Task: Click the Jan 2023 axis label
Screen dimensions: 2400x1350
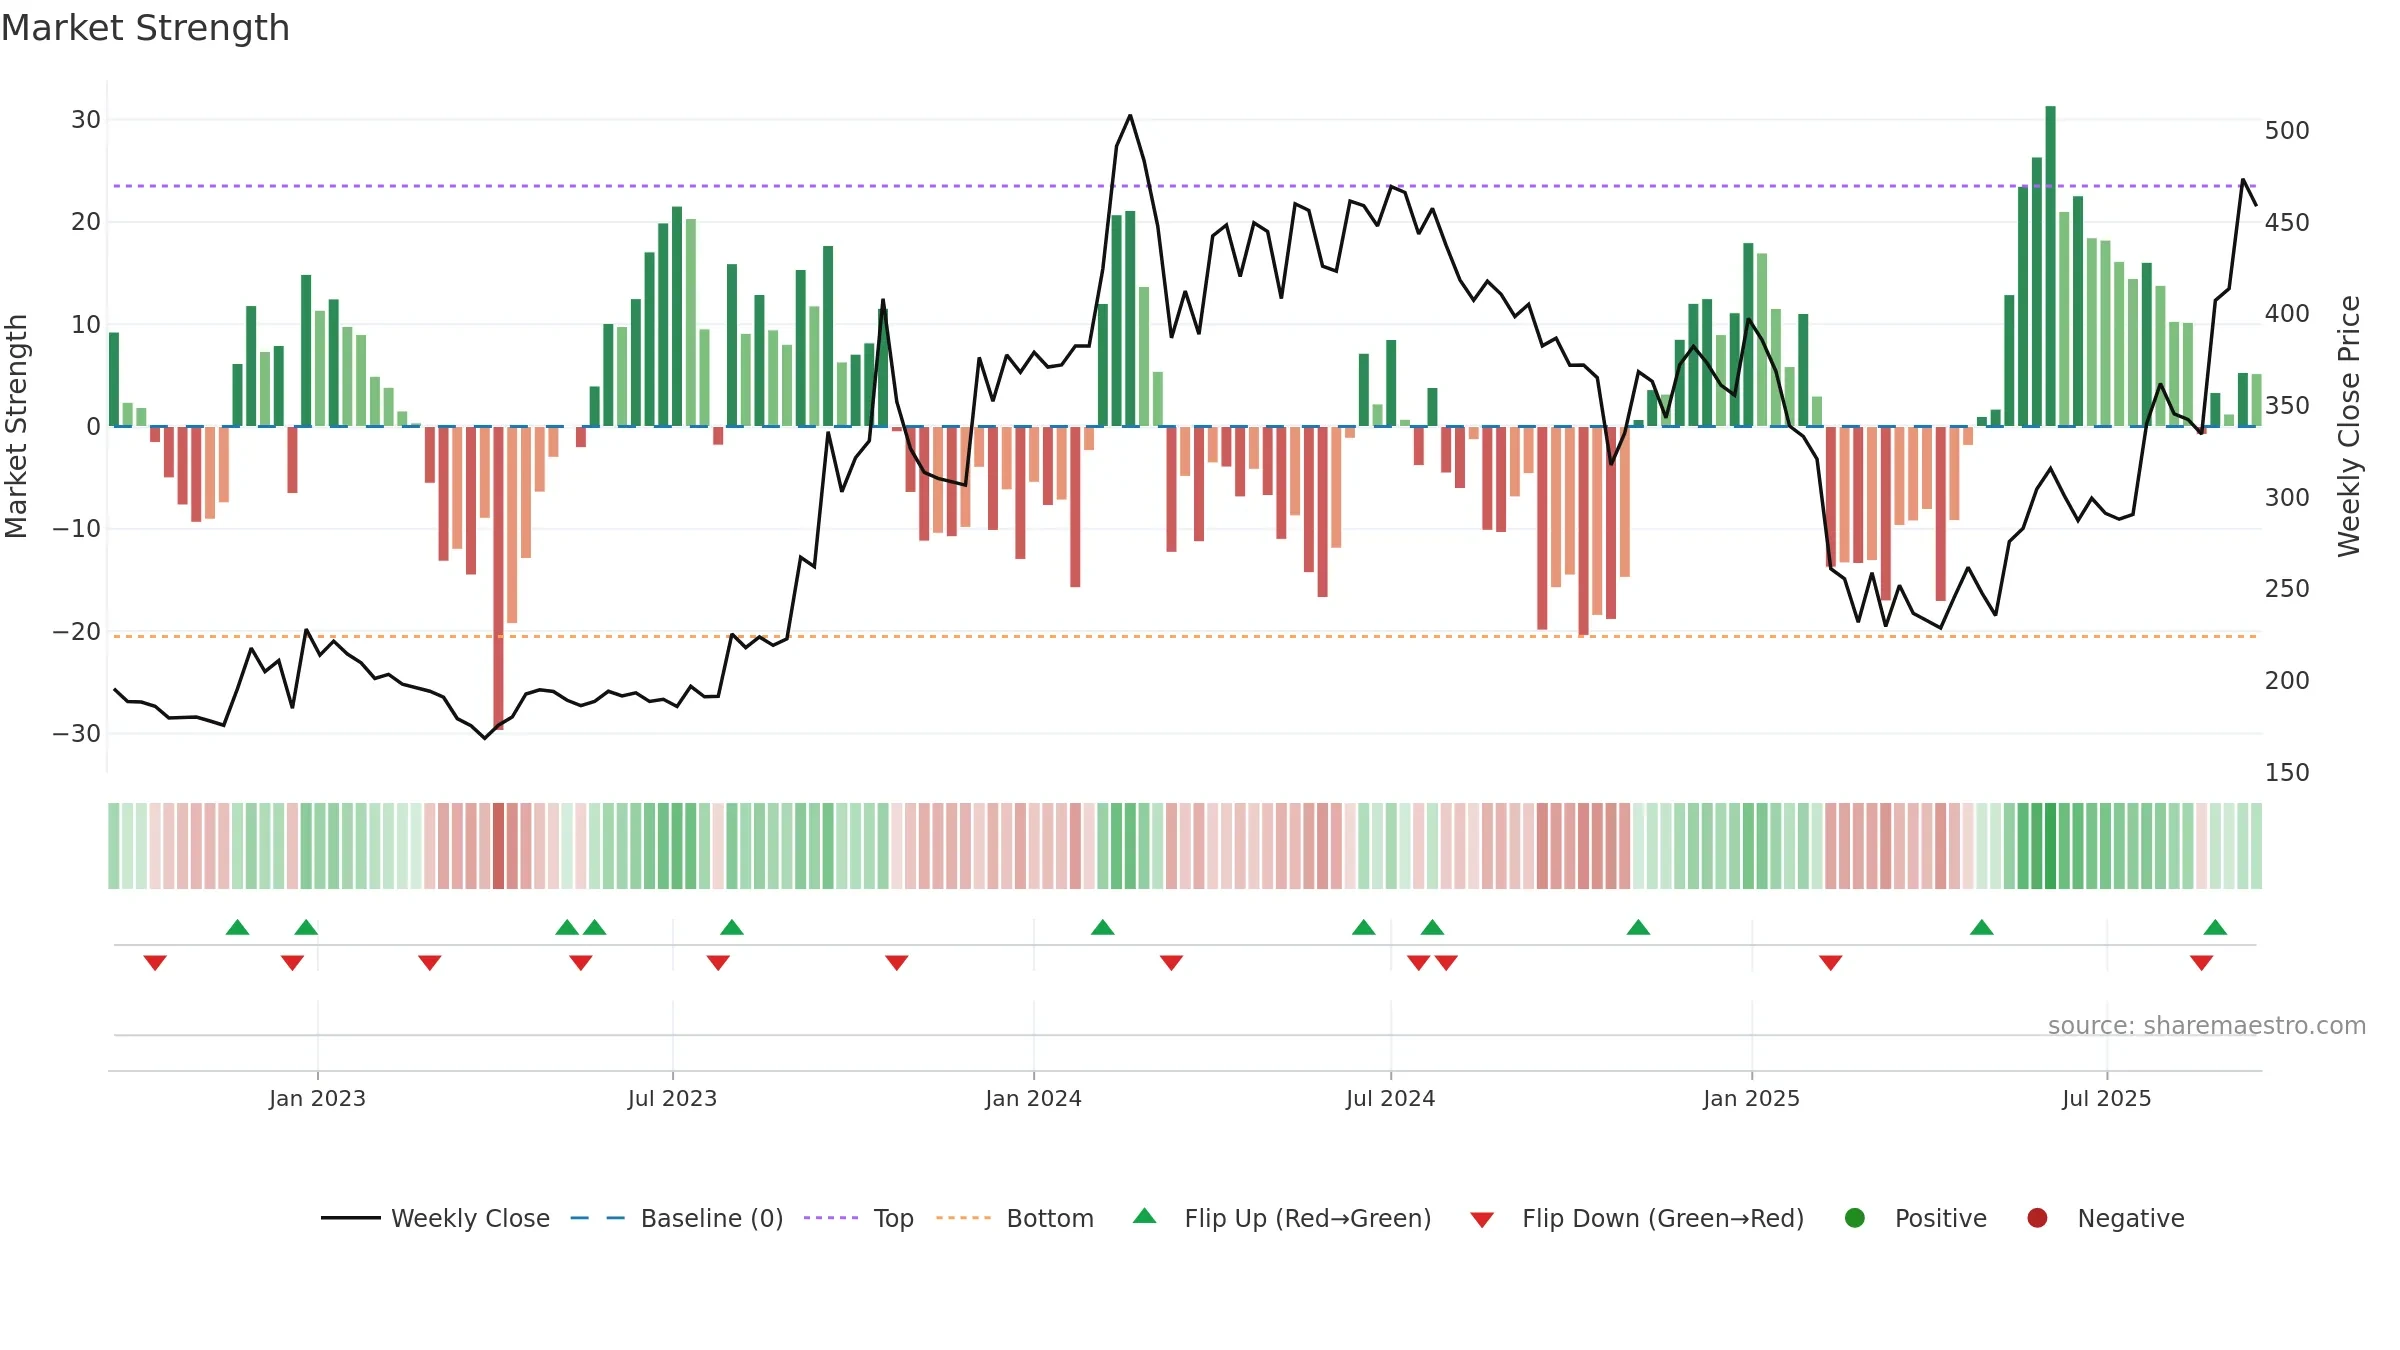Action: tap(317, 1098)
